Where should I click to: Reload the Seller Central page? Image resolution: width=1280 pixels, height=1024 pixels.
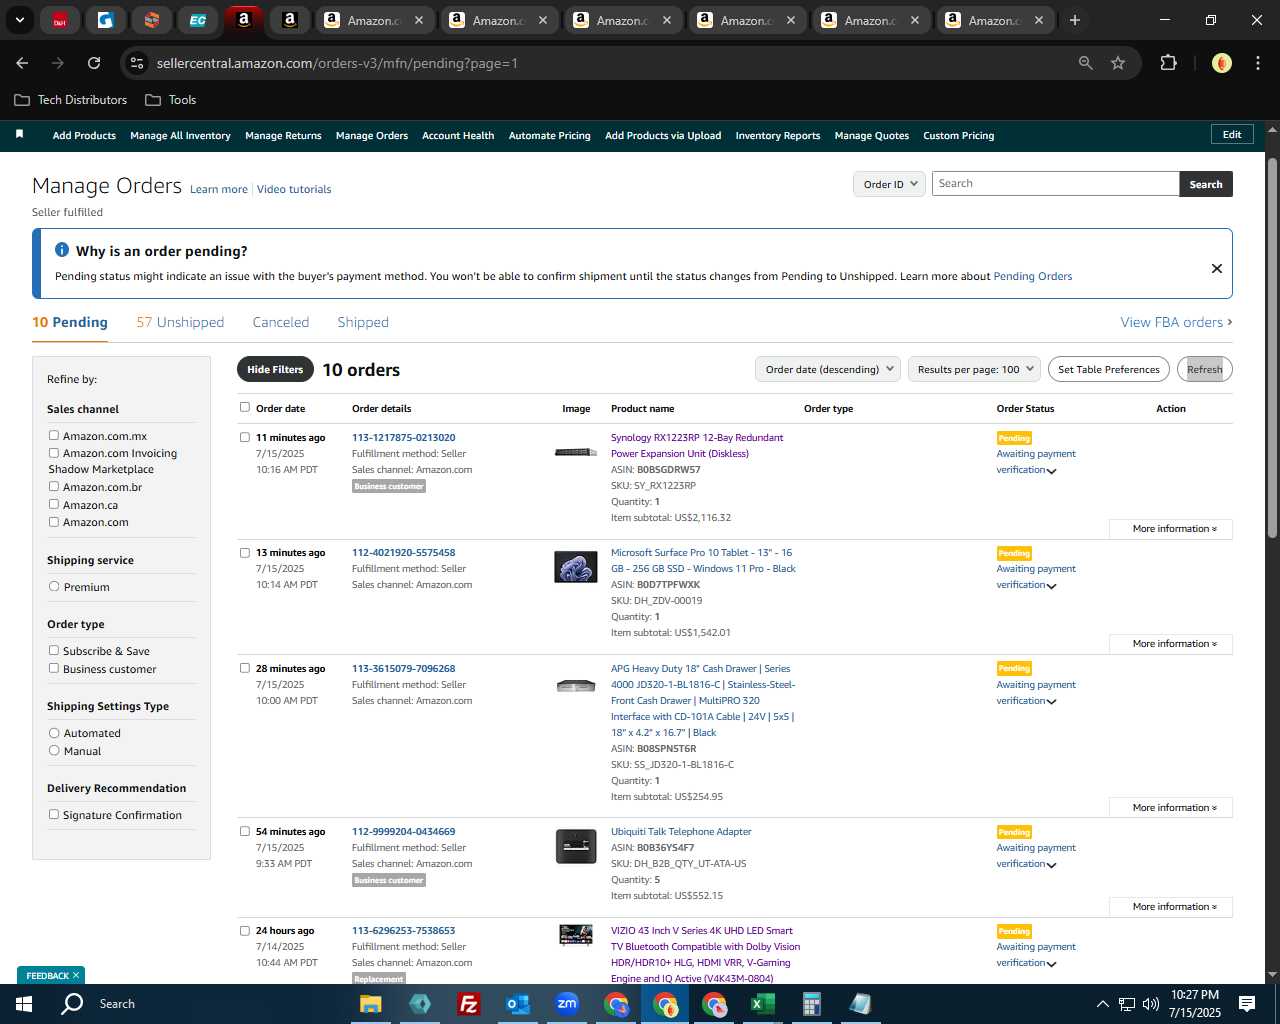coord(94,63)
